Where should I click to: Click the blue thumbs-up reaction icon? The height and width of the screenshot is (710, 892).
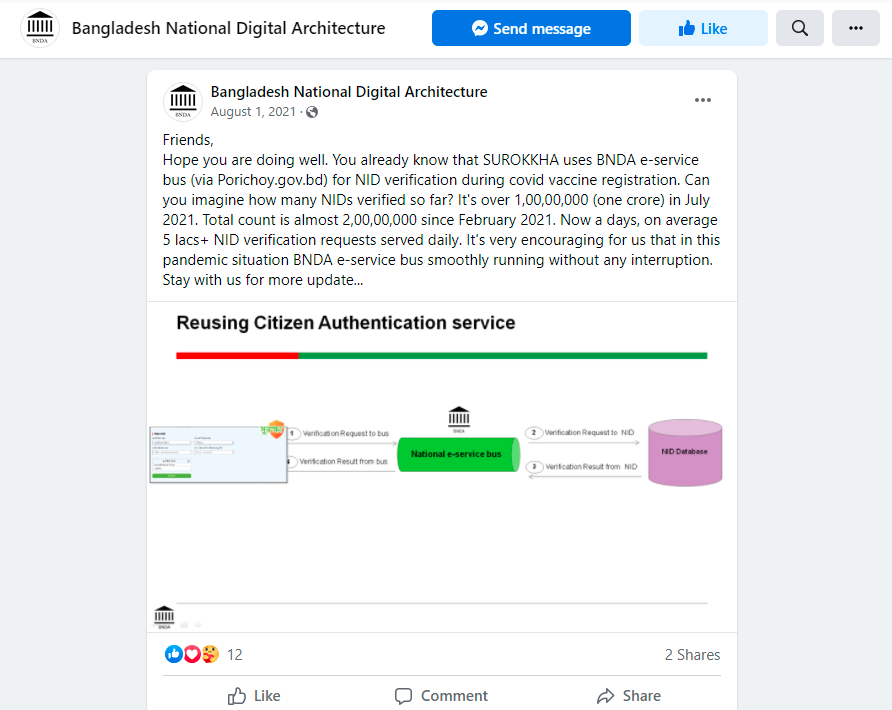173,654
